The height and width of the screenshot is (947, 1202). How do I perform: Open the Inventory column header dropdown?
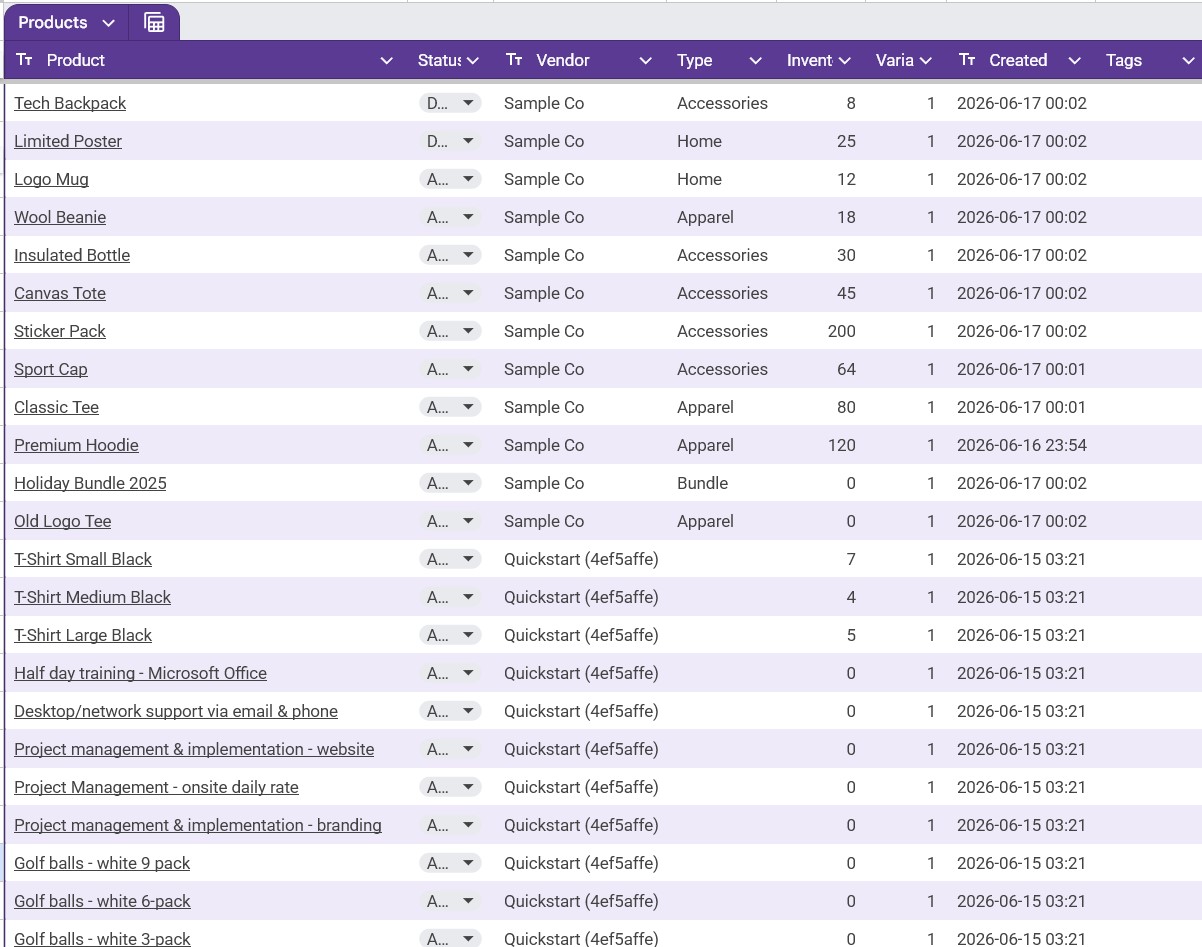[x=845, y=61]
